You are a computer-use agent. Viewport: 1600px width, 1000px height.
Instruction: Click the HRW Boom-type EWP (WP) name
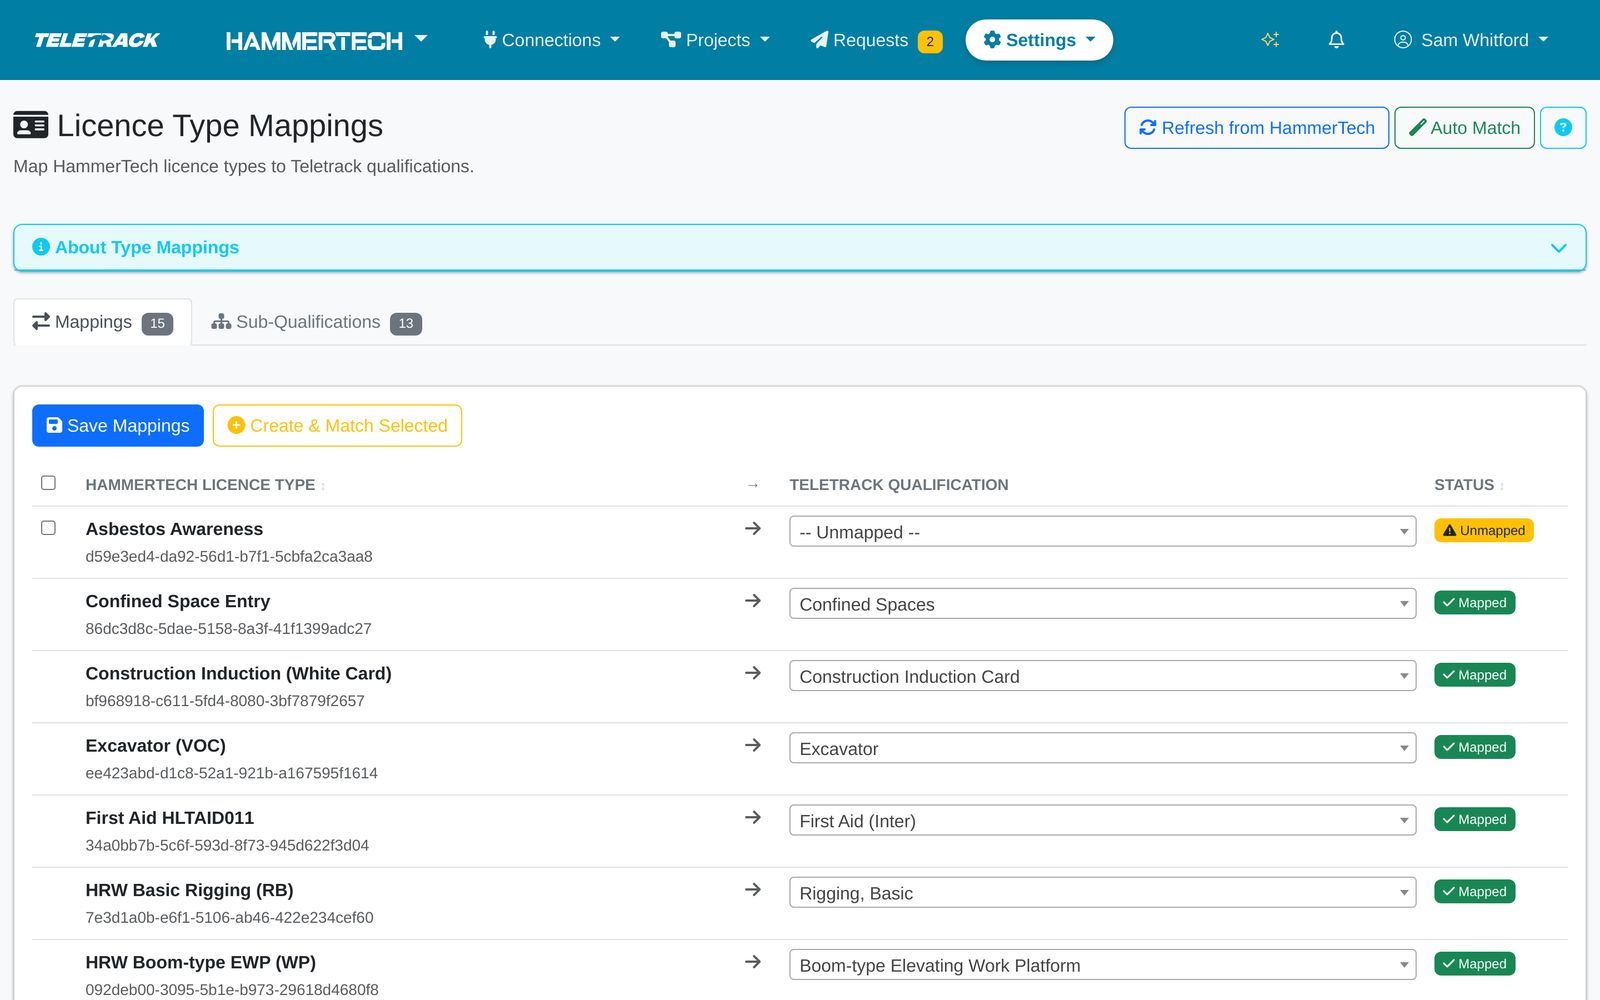coord(200,962)
